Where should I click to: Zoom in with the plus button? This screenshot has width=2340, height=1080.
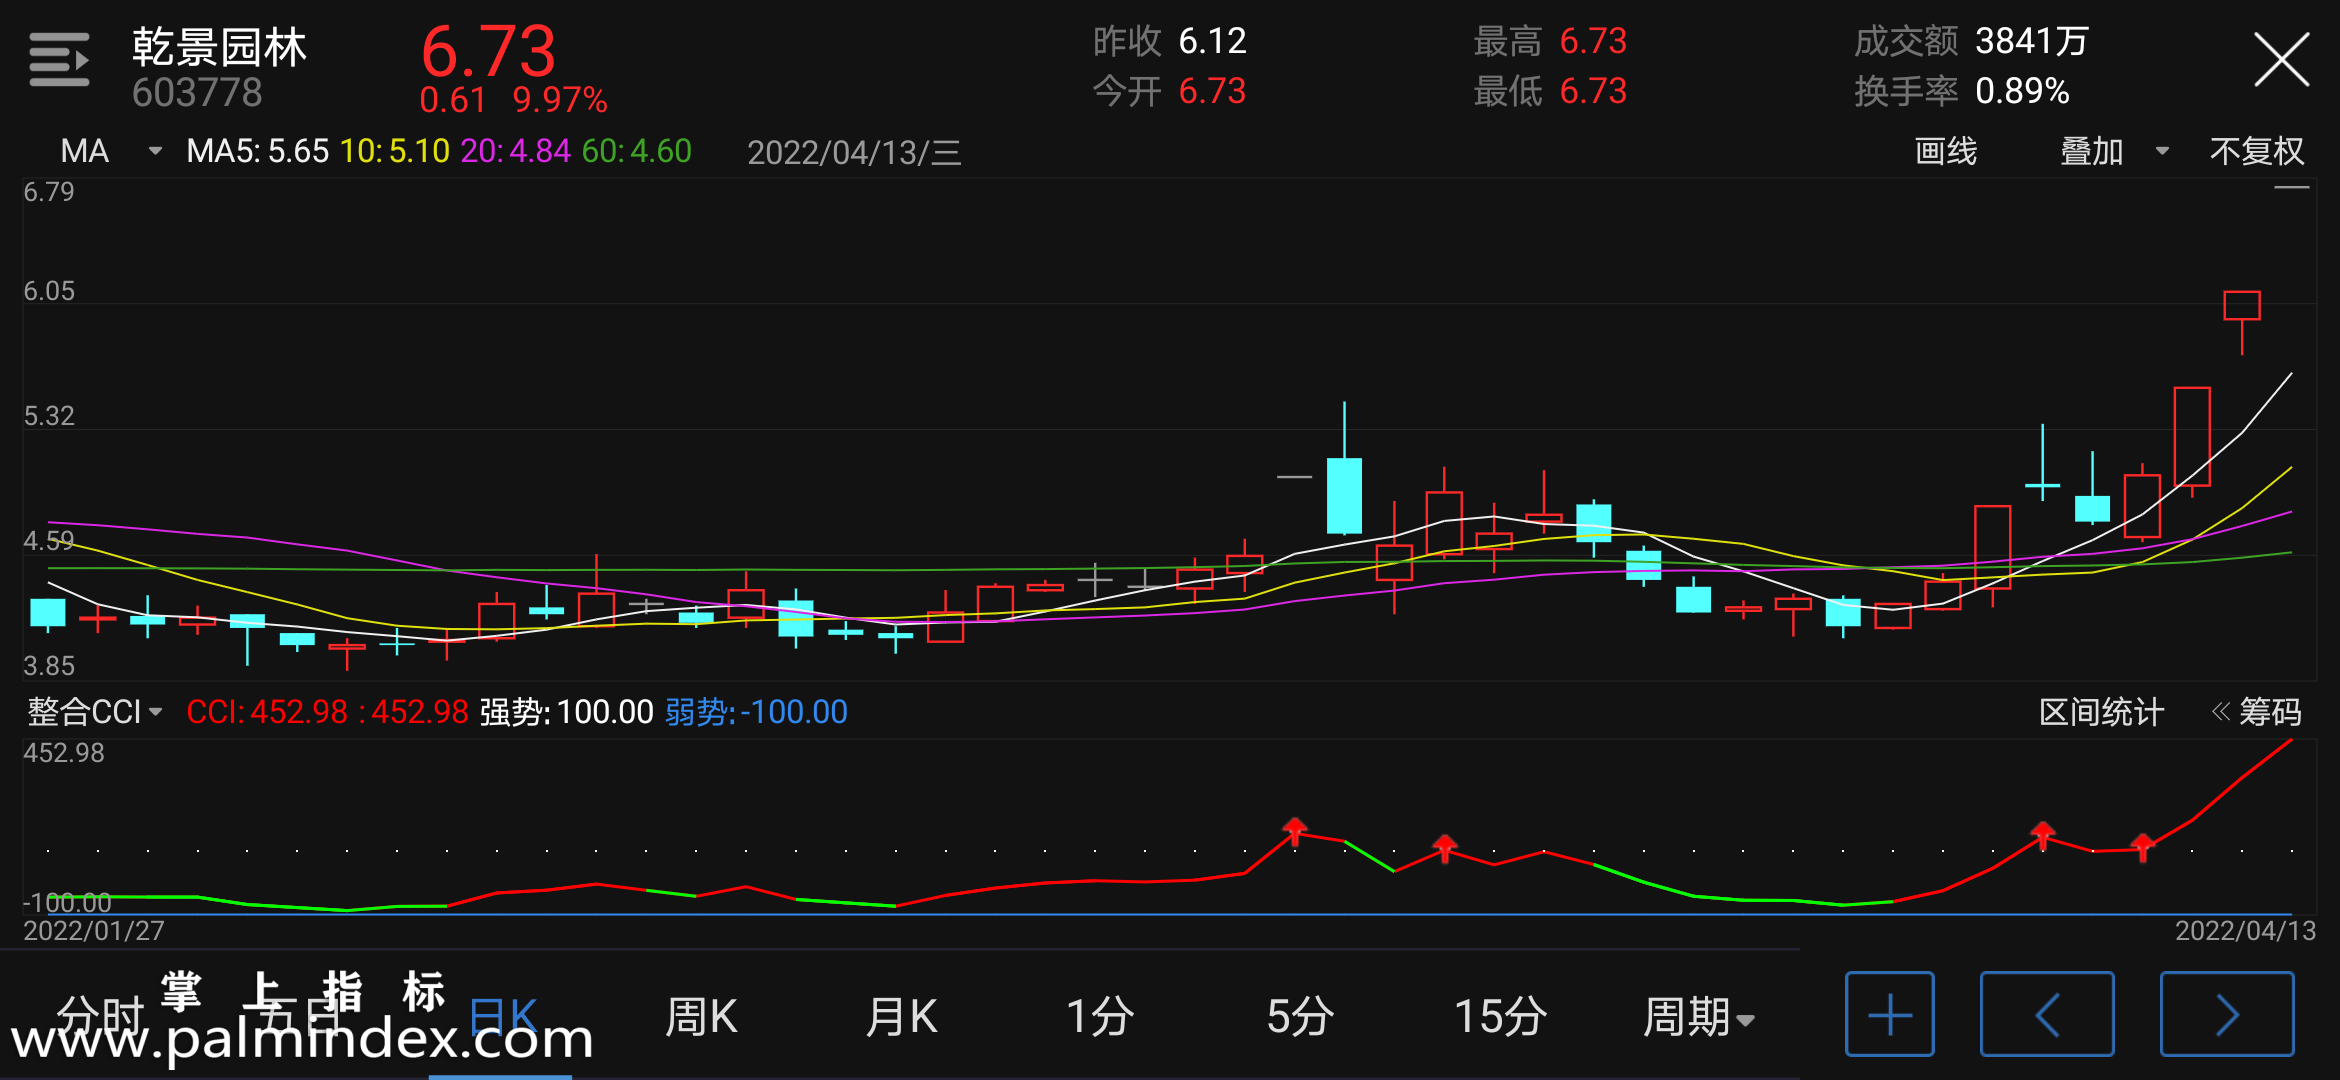coord(1890,1014)
